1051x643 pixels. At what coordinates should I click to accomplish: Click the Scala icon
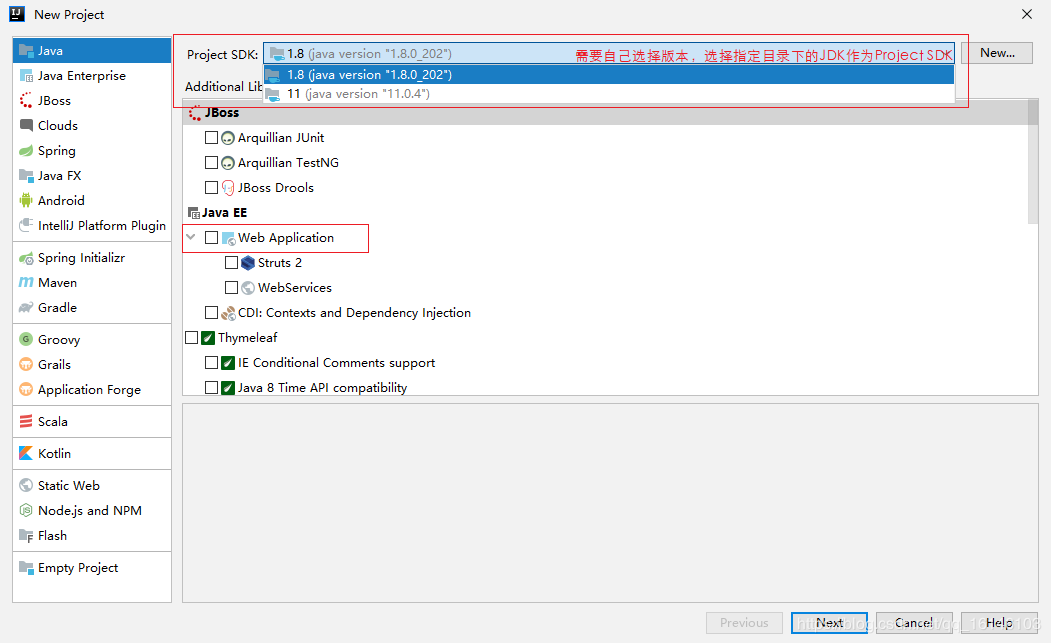coord(26,421)
